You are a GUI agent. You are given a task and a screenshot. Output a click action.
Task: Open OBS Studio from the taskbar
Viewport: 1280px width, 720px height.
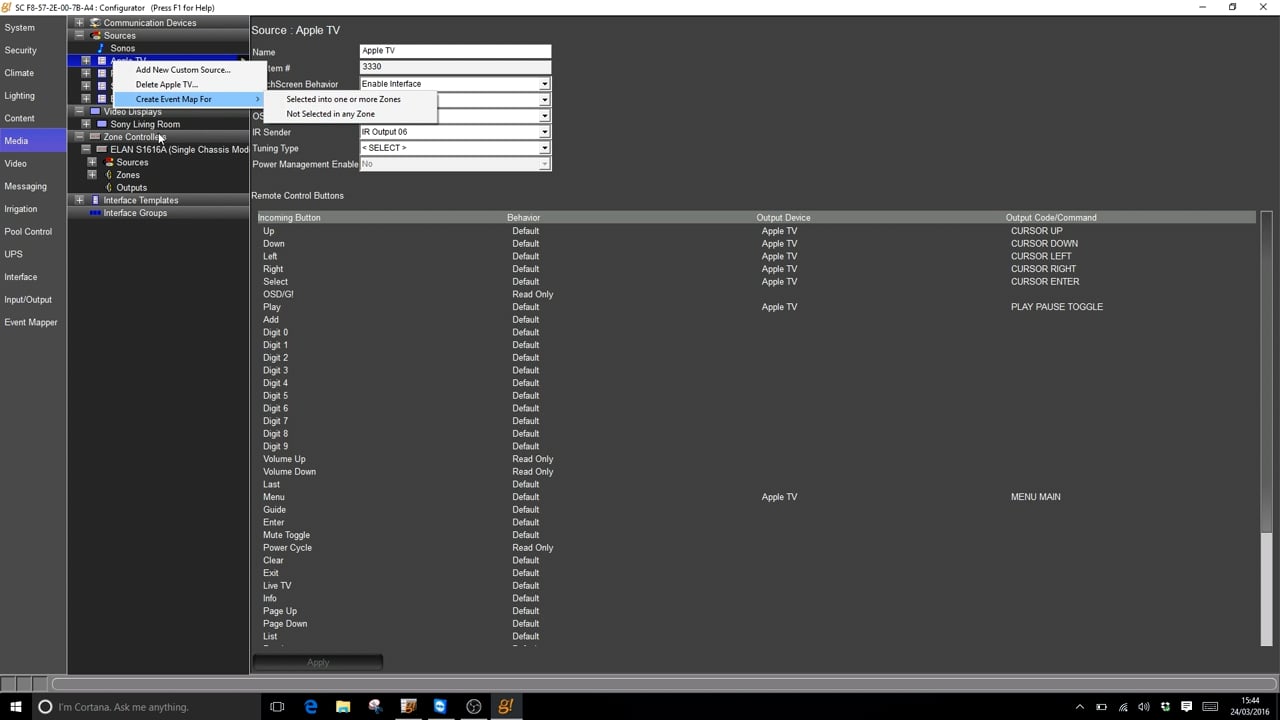pos(473,706)
